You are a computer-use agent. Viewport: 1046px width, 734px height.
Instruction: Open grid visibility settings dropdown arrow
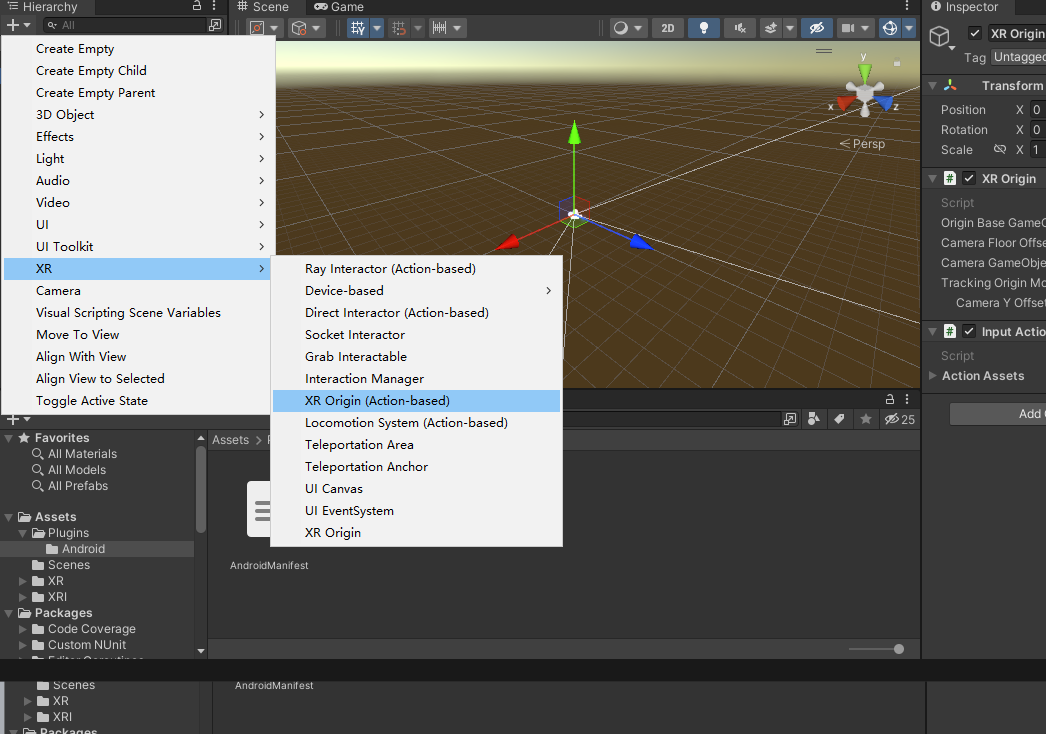[x=377, y=28]
